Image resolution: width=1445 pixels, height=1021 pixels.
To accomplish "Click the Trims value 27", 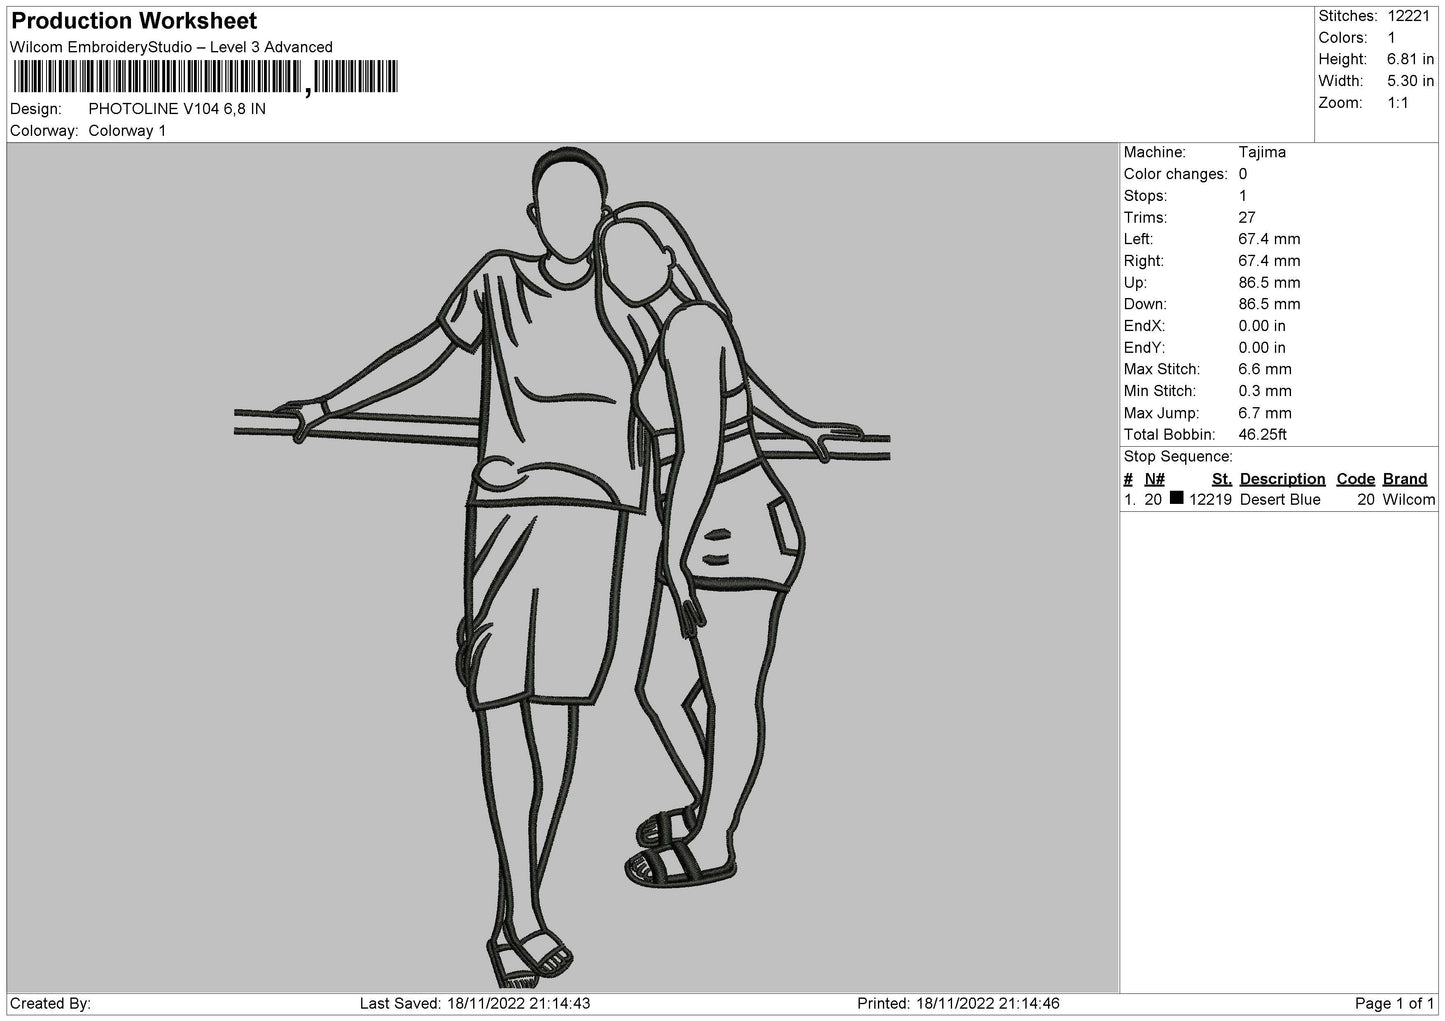I will tap(1247, 218).
